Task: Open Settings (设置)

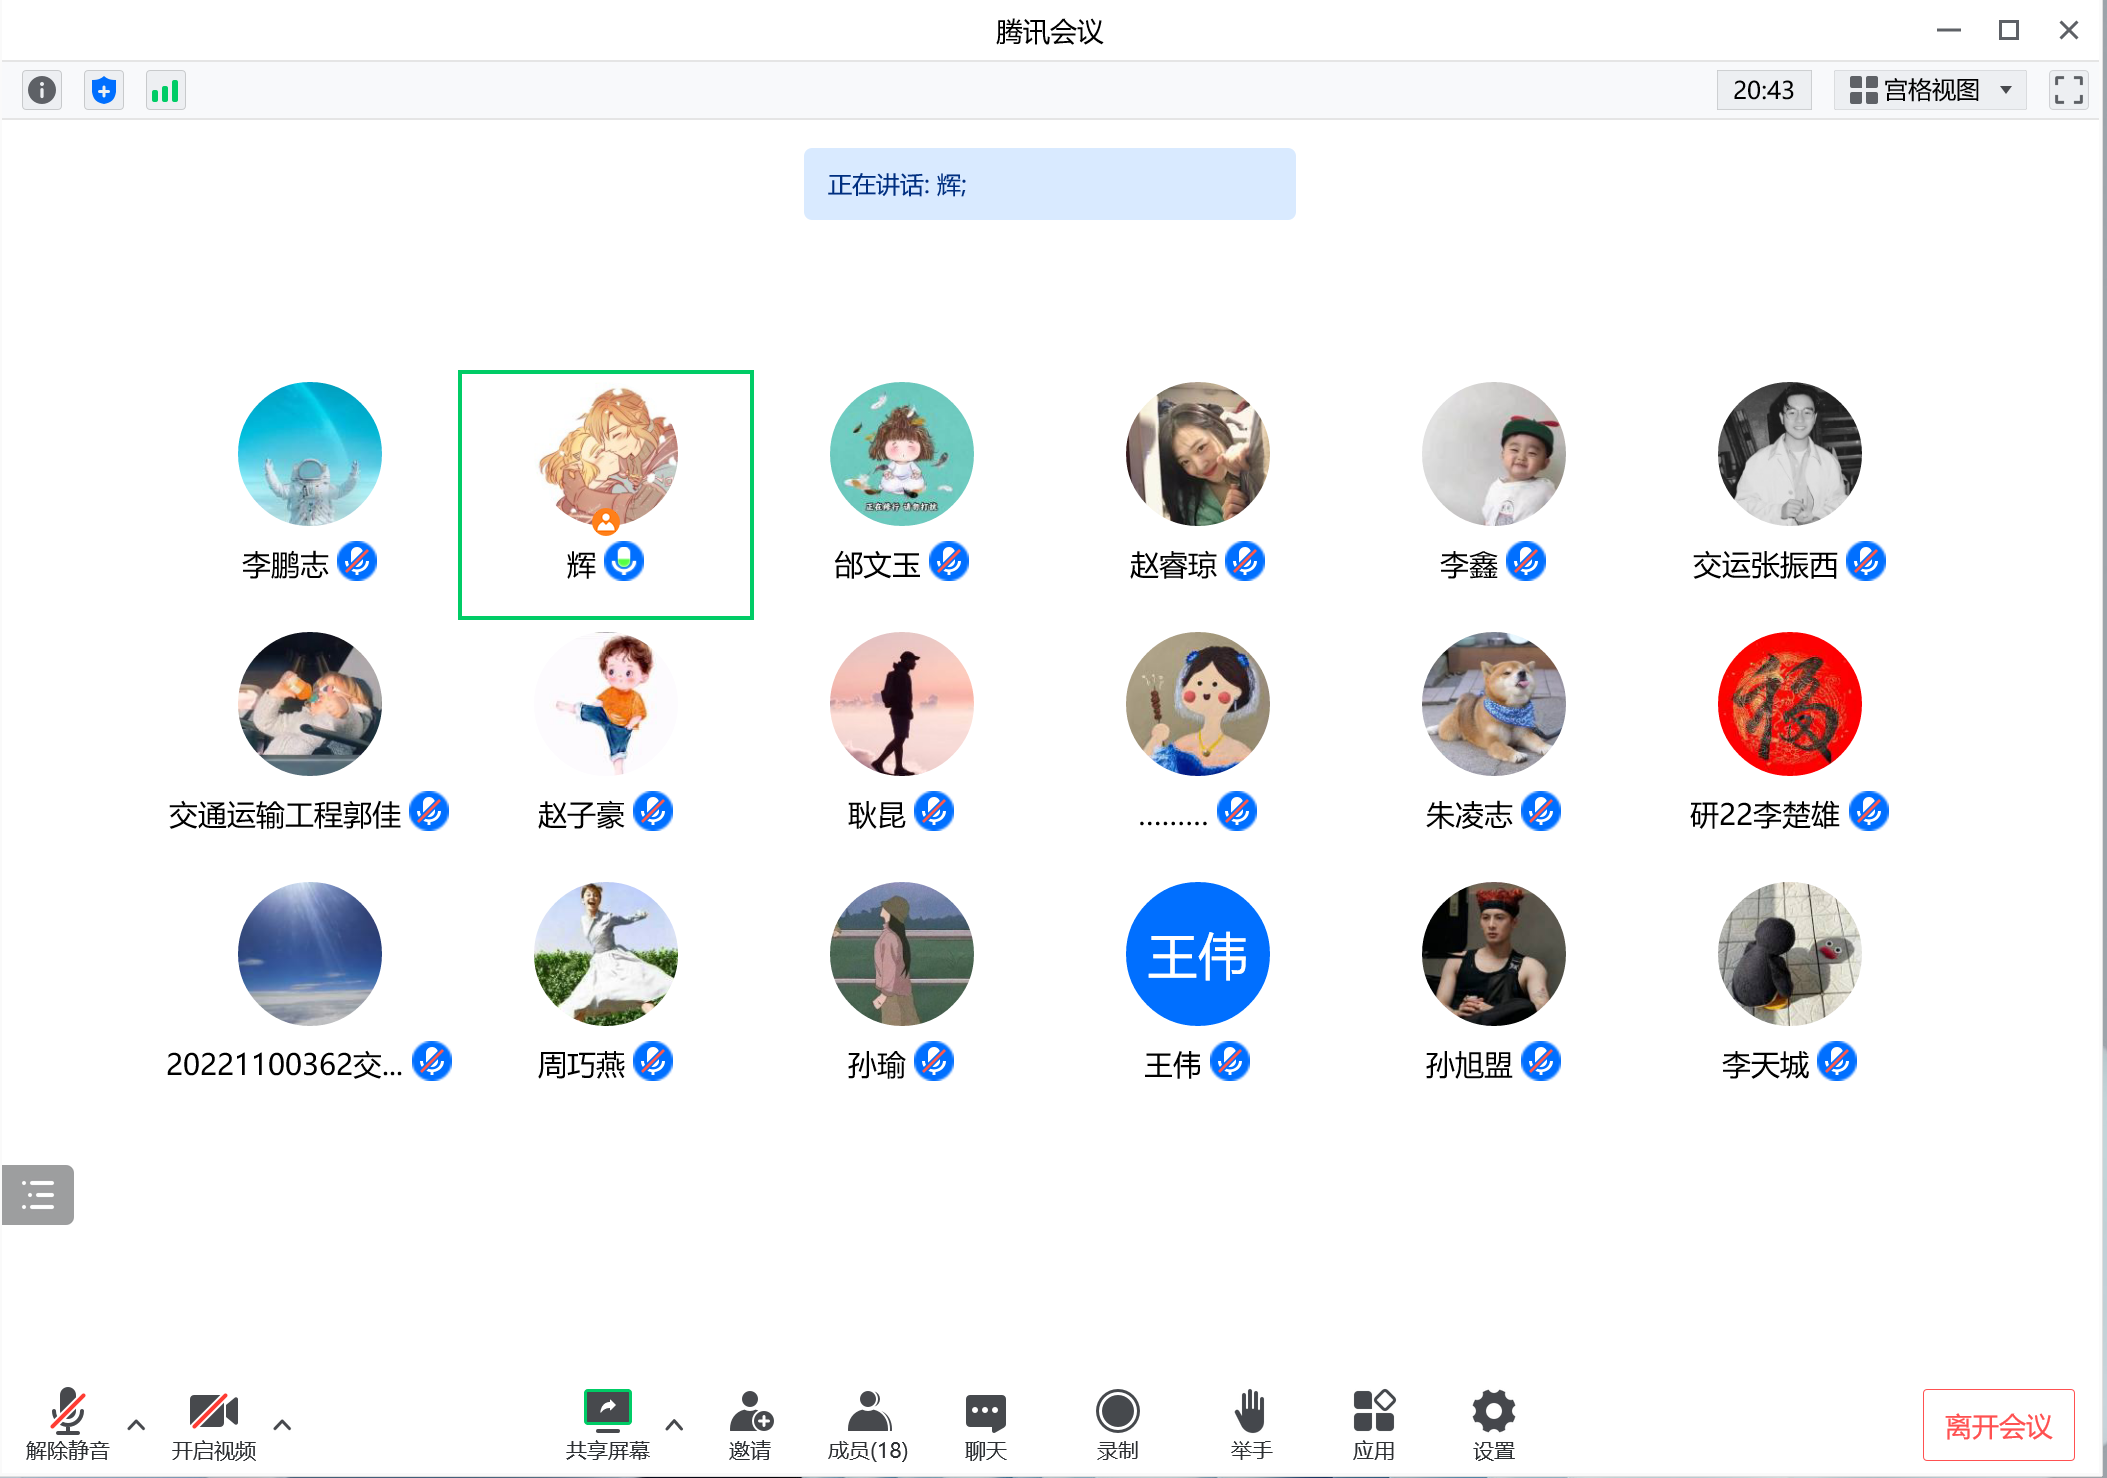Action: [x=1493, y=1423]
